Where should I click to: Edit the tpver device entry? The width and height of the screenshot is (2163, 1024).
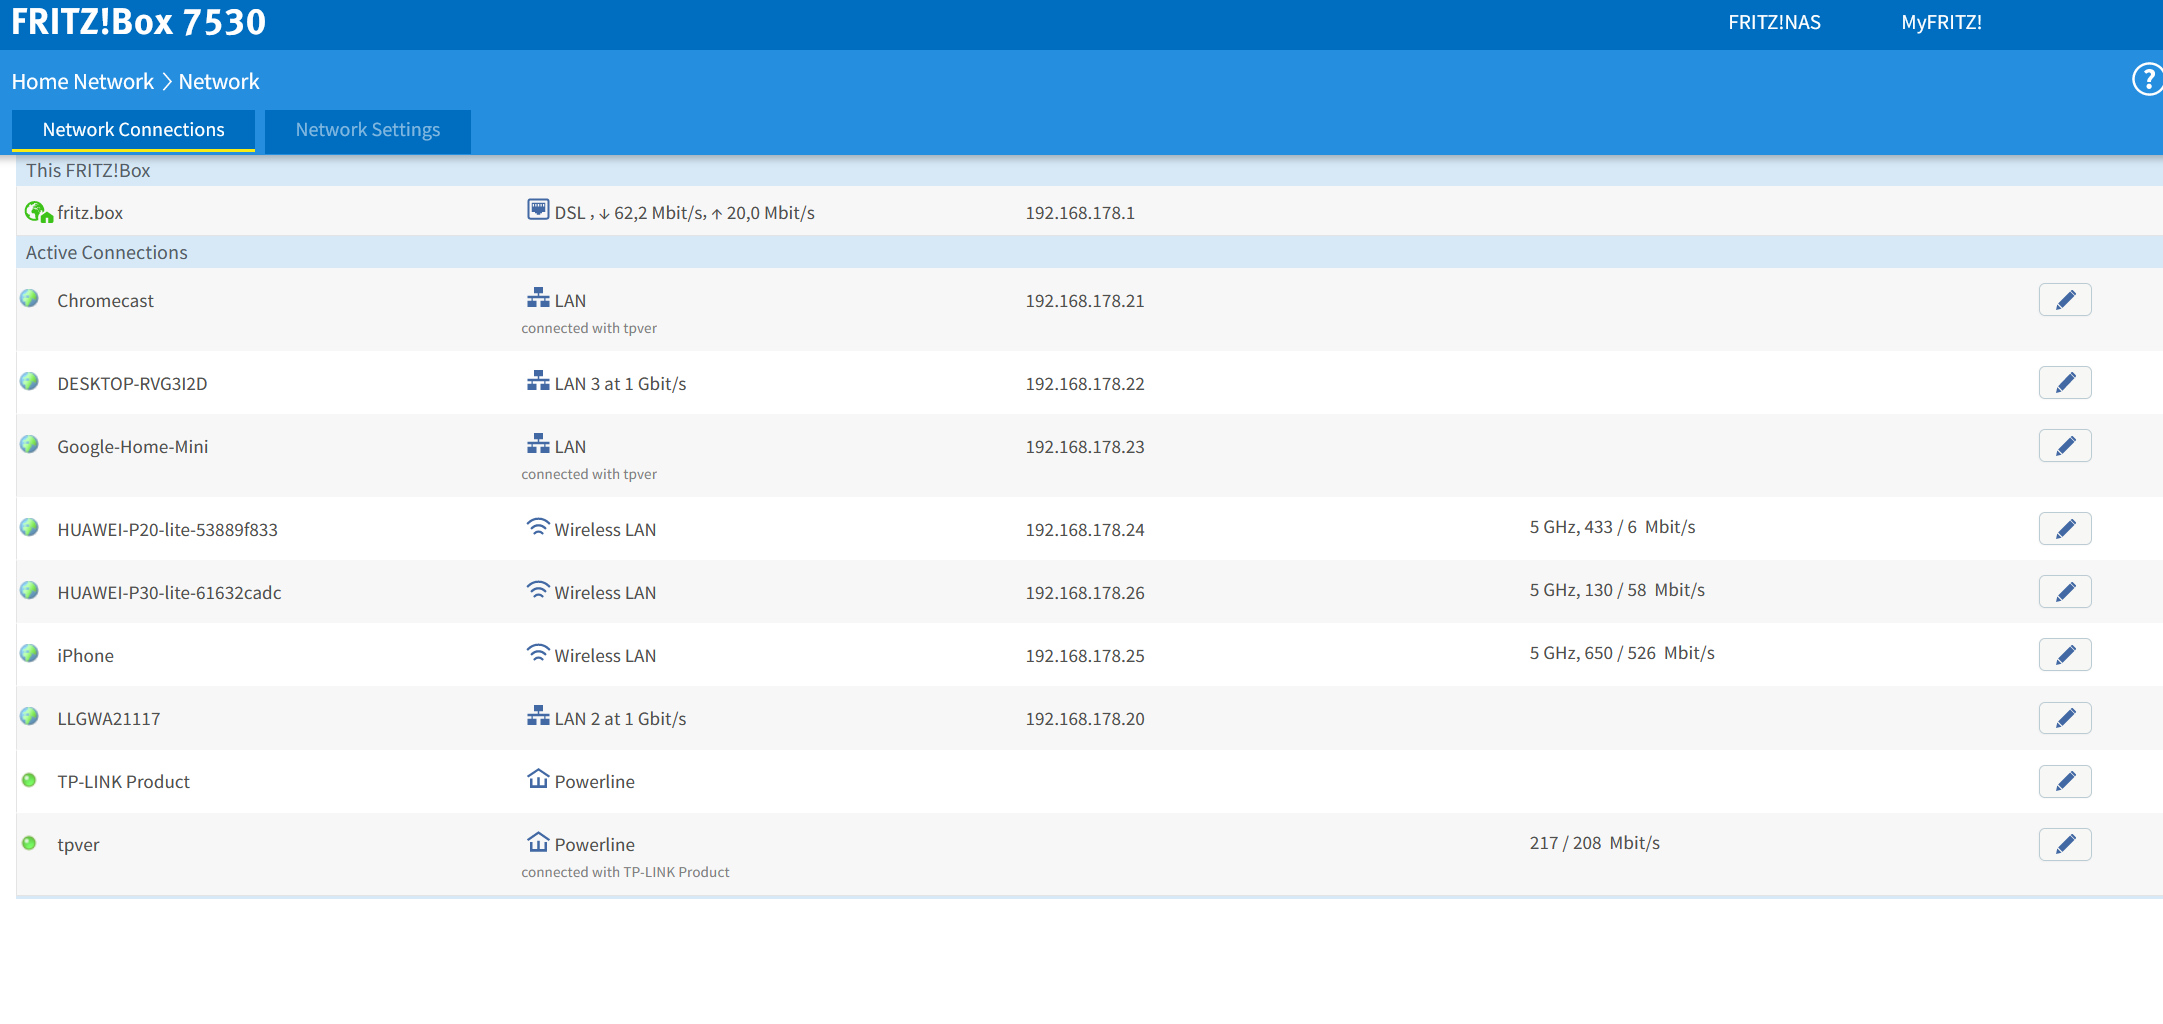(x=2065, y=844)
